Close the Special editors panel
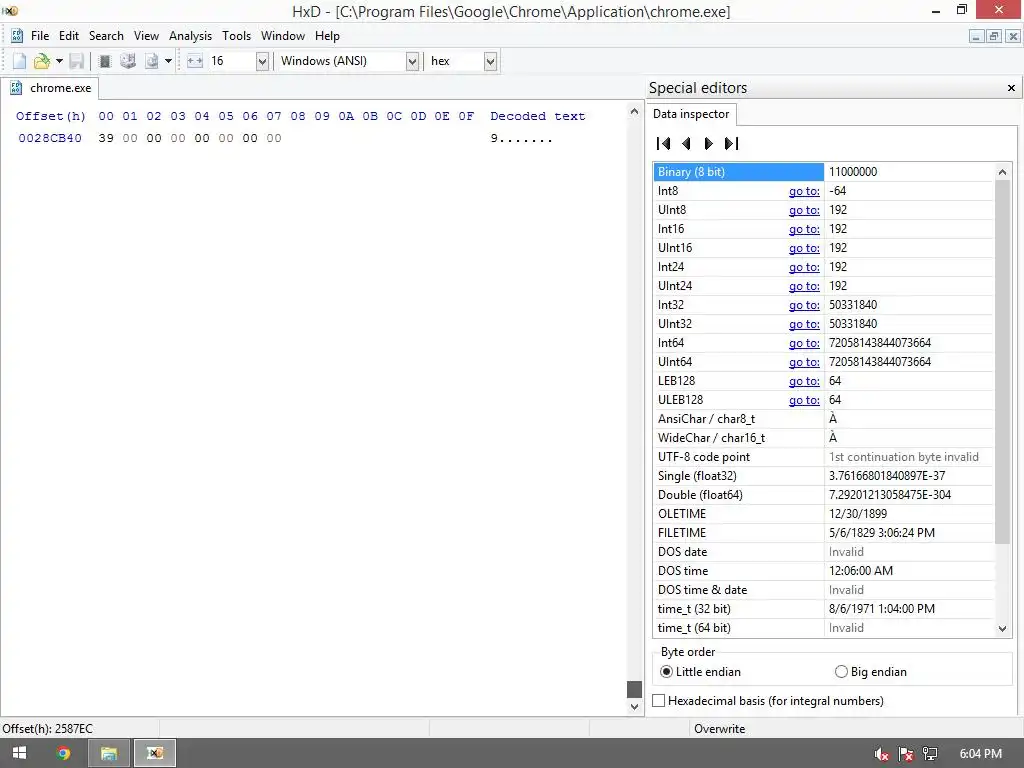1024x768 pixels. point(1011,88)
